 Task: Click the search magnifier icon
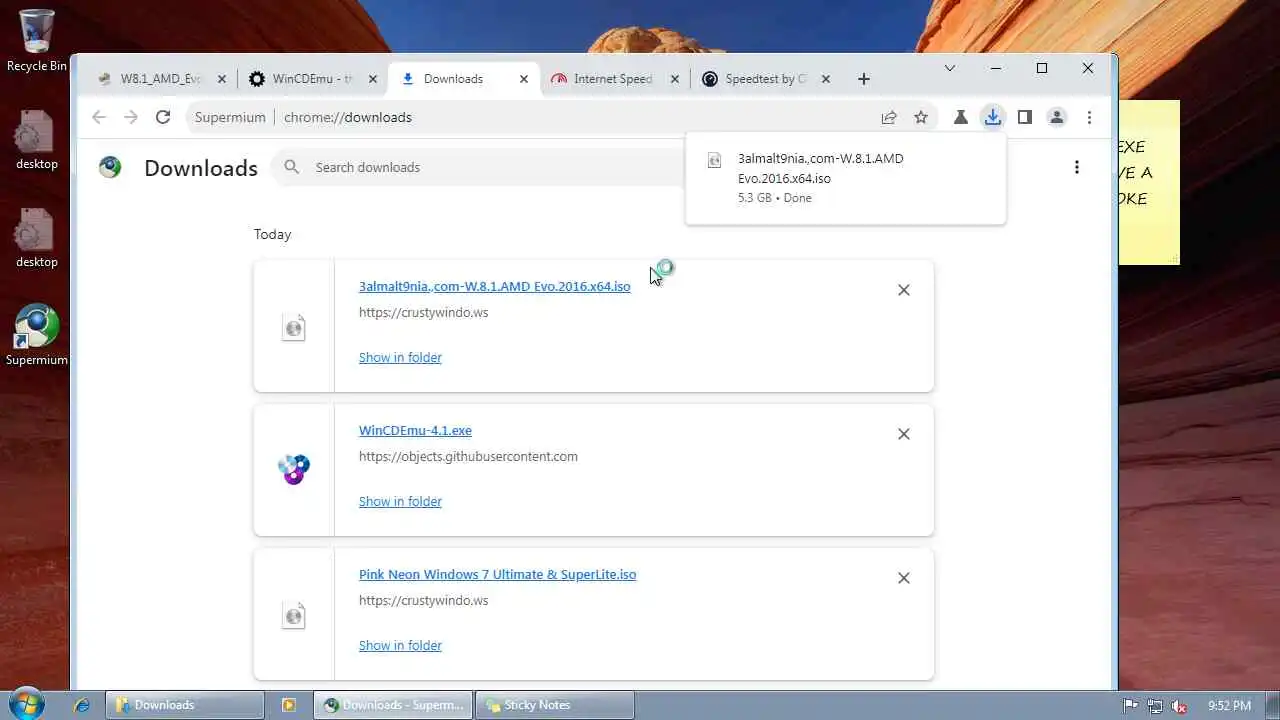[x=292, y=167]
